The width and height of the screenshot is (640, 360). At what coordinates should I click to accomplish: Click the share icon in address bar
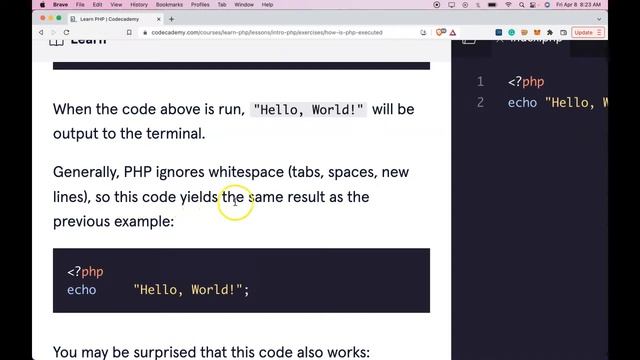(423, 32)
